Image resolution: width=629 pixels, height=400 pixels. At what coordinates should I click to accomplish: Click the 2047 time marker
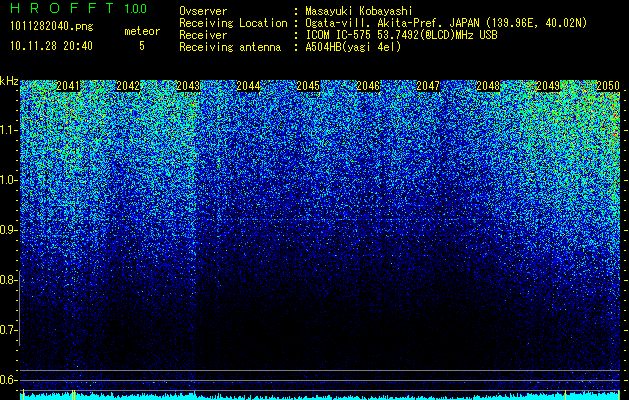[428, 86]
